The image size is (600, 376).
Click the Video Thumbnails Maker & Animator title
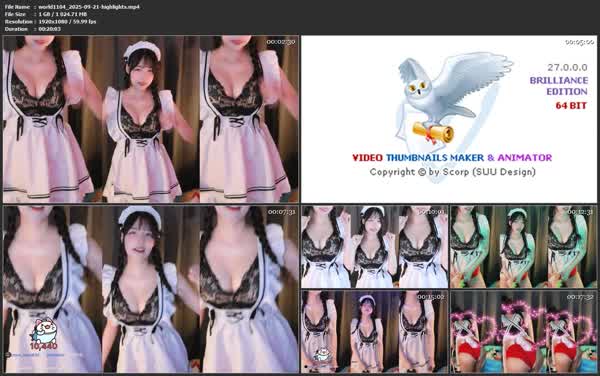[x=452, y=158]
